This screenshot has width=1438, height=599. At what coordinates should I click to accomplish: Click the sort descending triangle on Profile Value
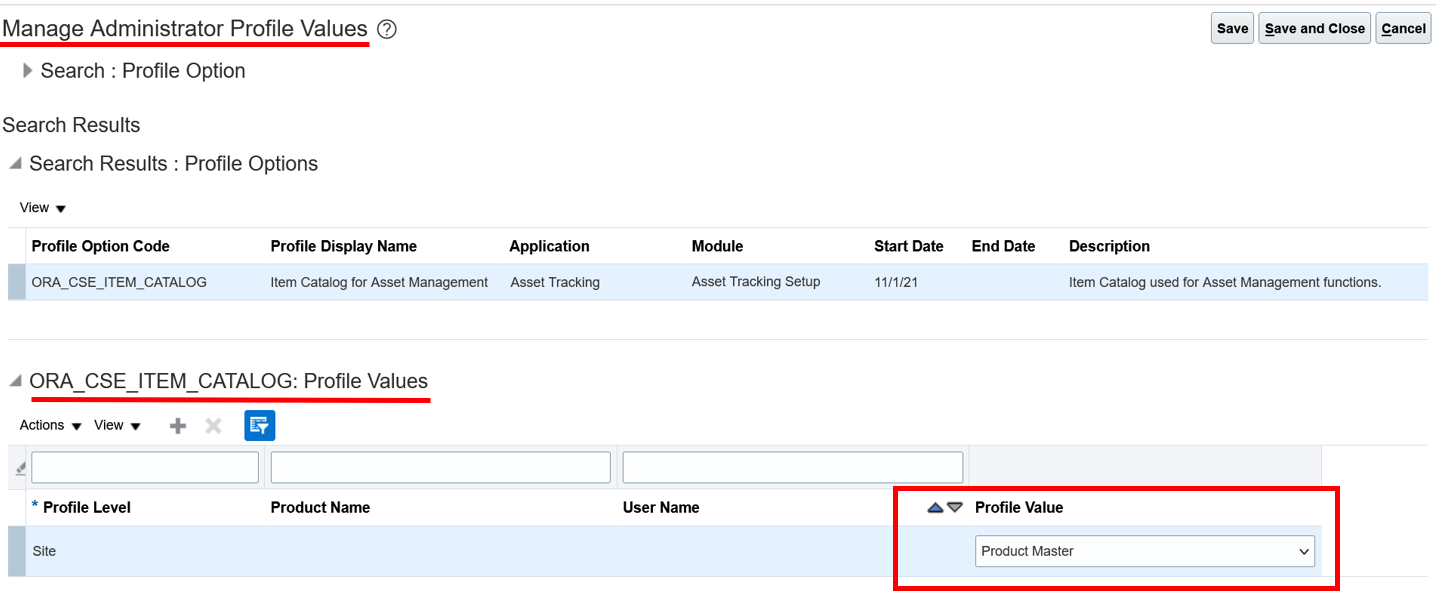coord(955,508)
